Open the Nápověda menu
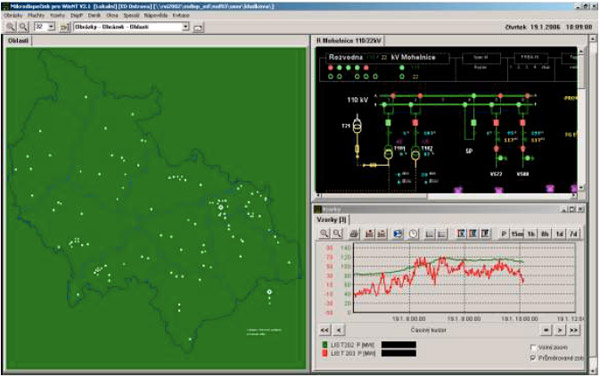The image size is (600, 377). click(x=156, y=15)
